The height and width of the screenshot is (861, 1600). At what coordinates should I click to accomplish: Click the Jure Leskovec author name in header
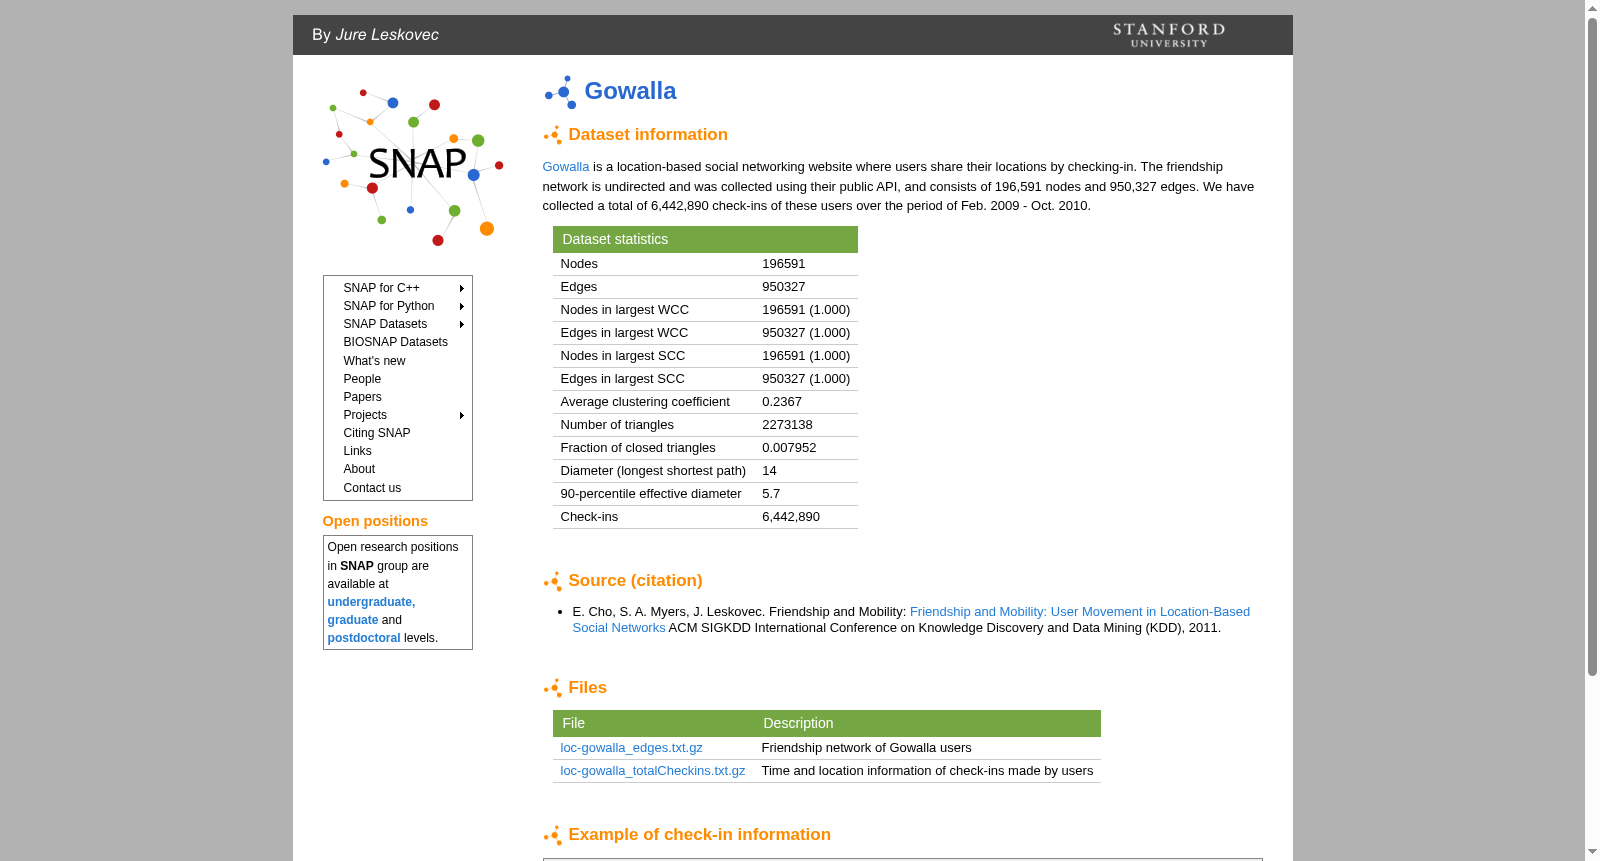tap(387, 35)
